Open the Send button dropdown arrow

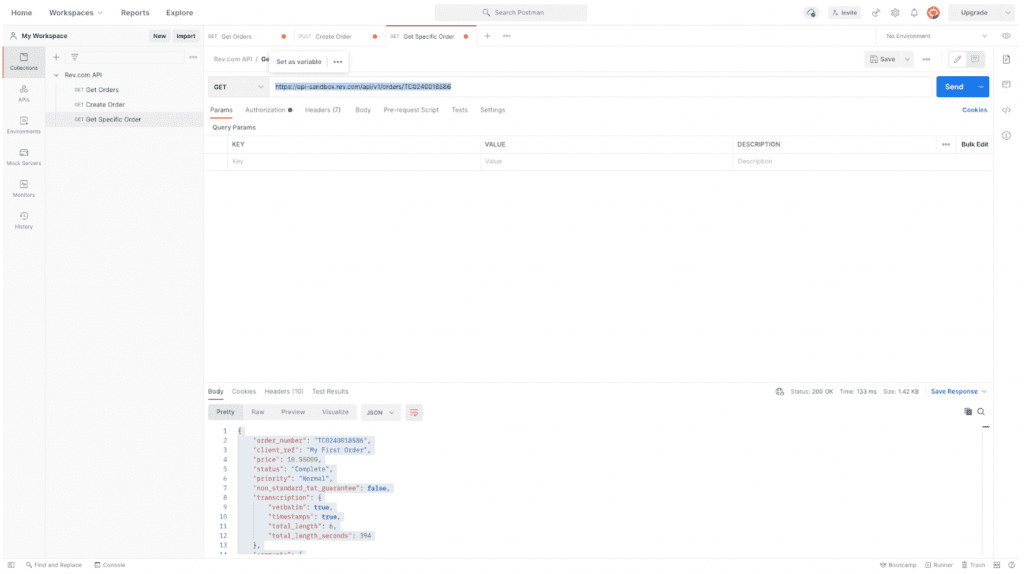pos(981,87)
